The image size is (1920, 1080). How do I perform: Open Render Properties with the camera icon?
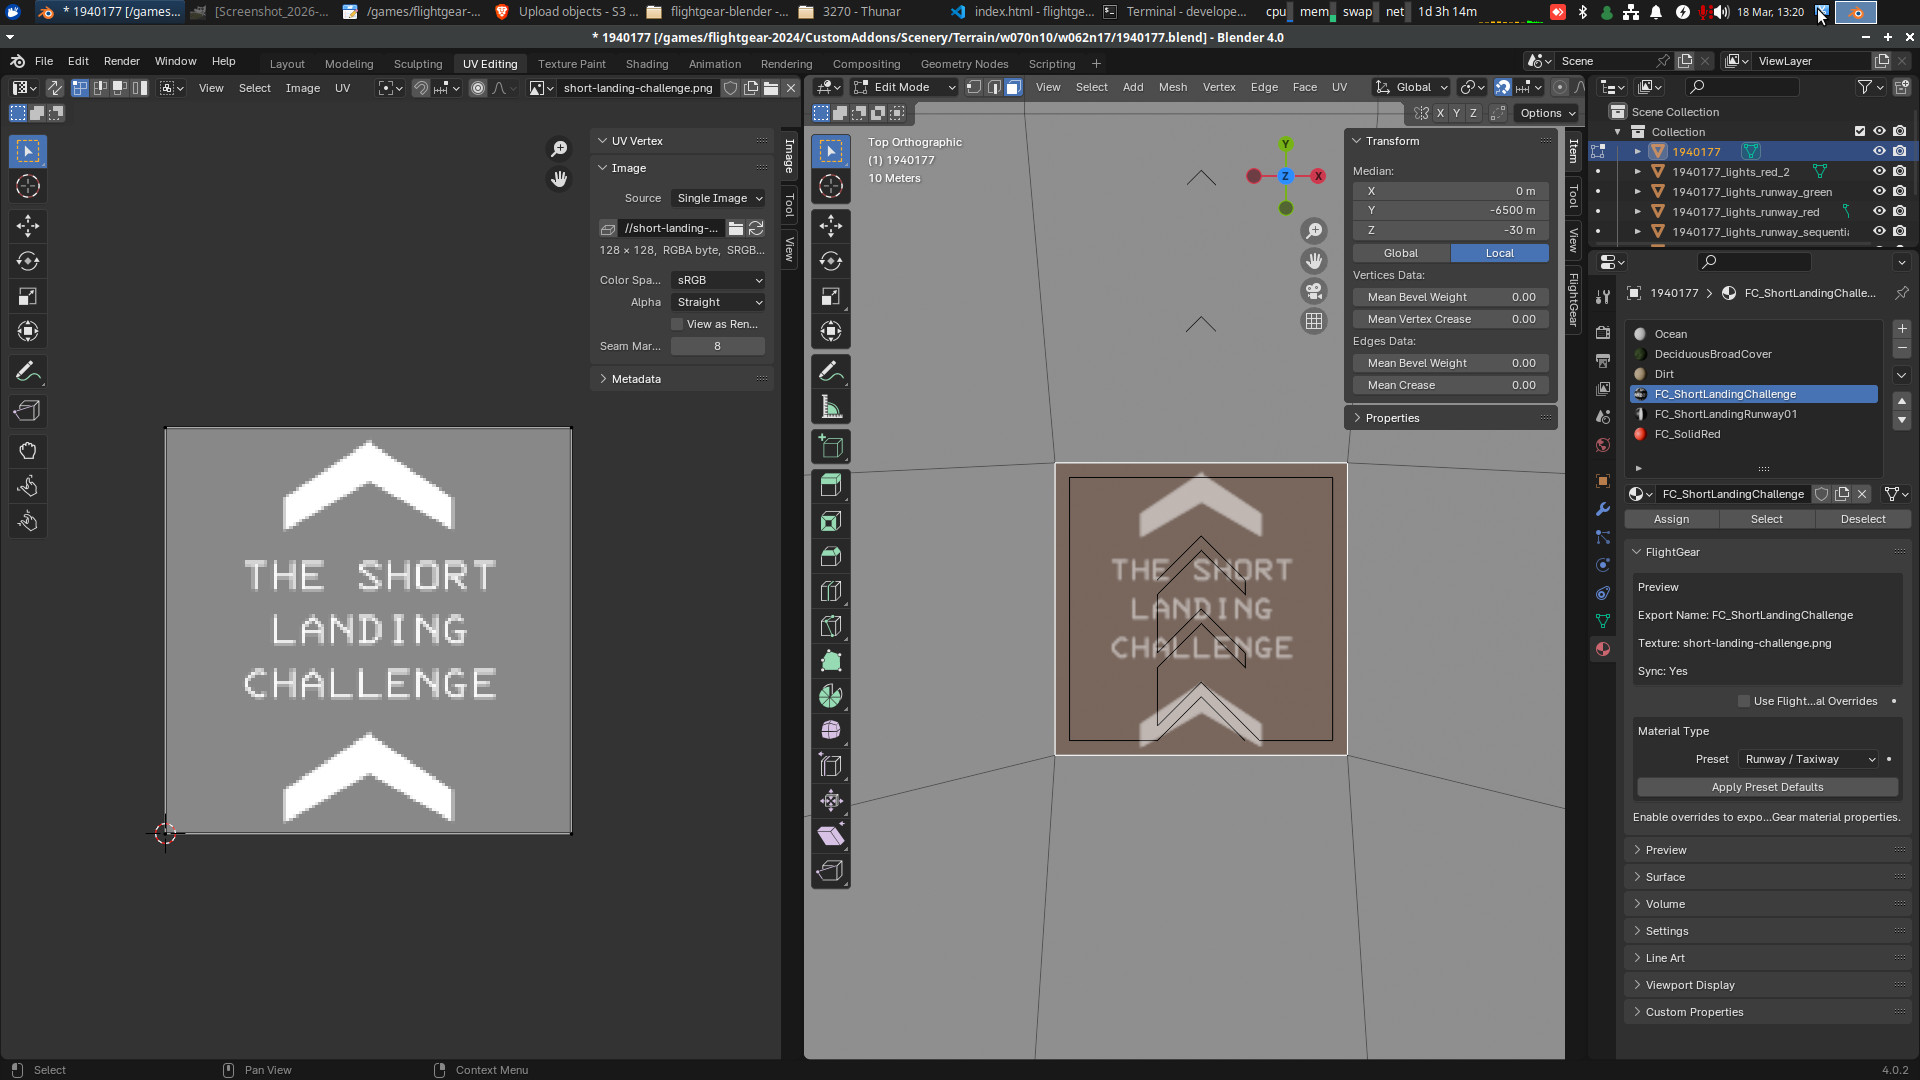click(x=1603, y=332)
